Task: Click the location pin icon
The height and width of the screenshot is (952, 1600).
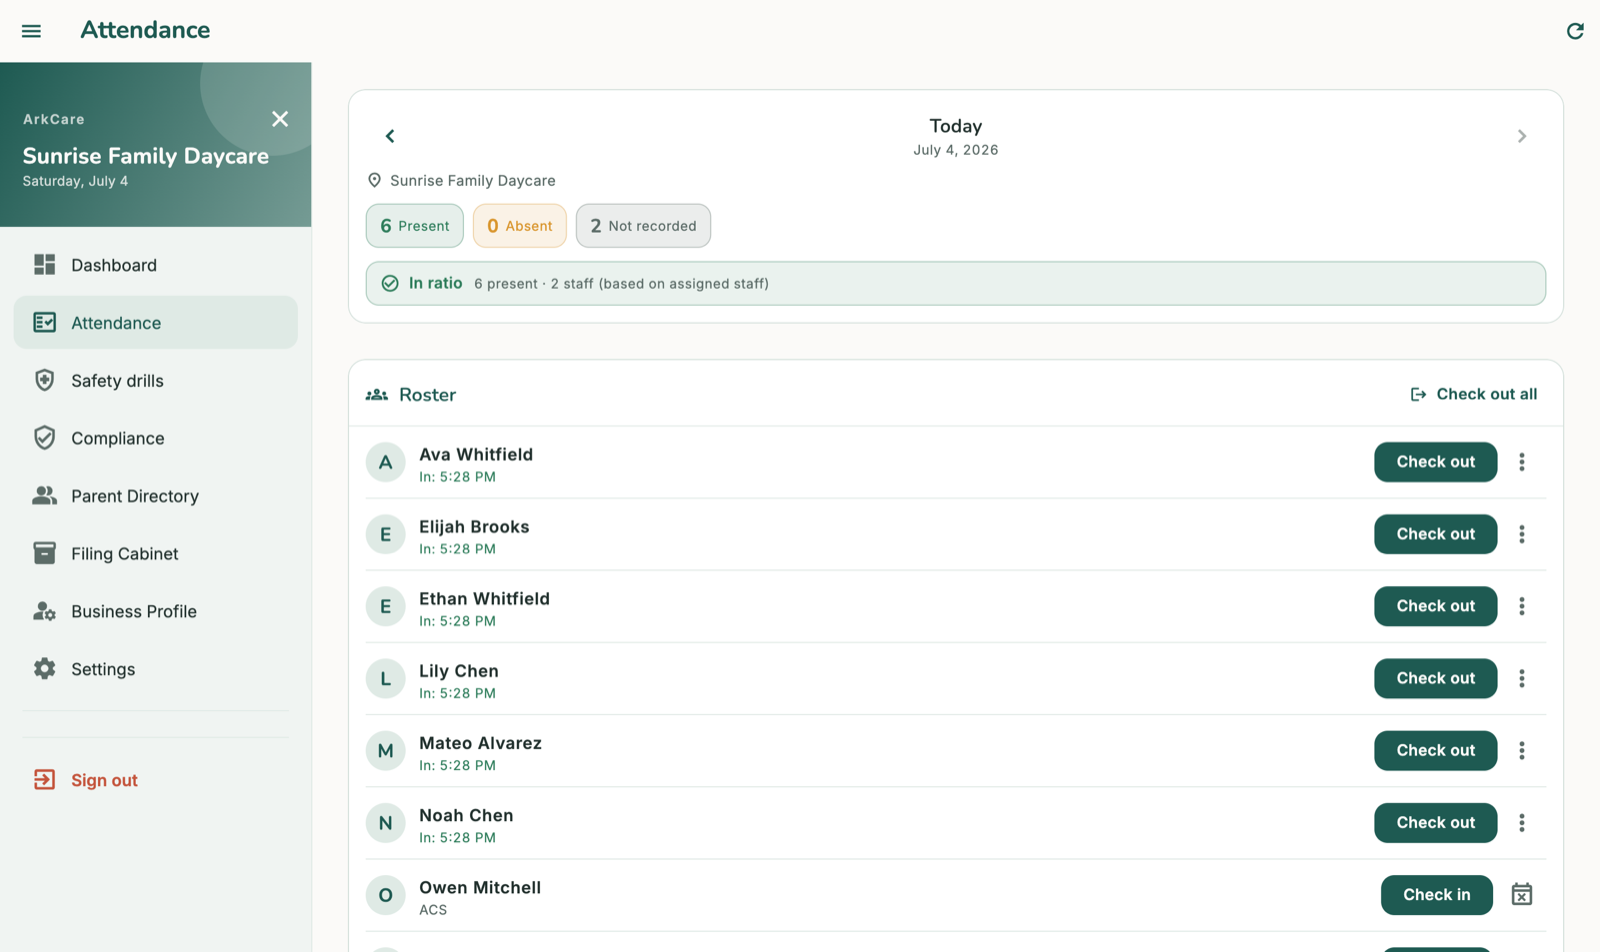Action: pos(374,180)
